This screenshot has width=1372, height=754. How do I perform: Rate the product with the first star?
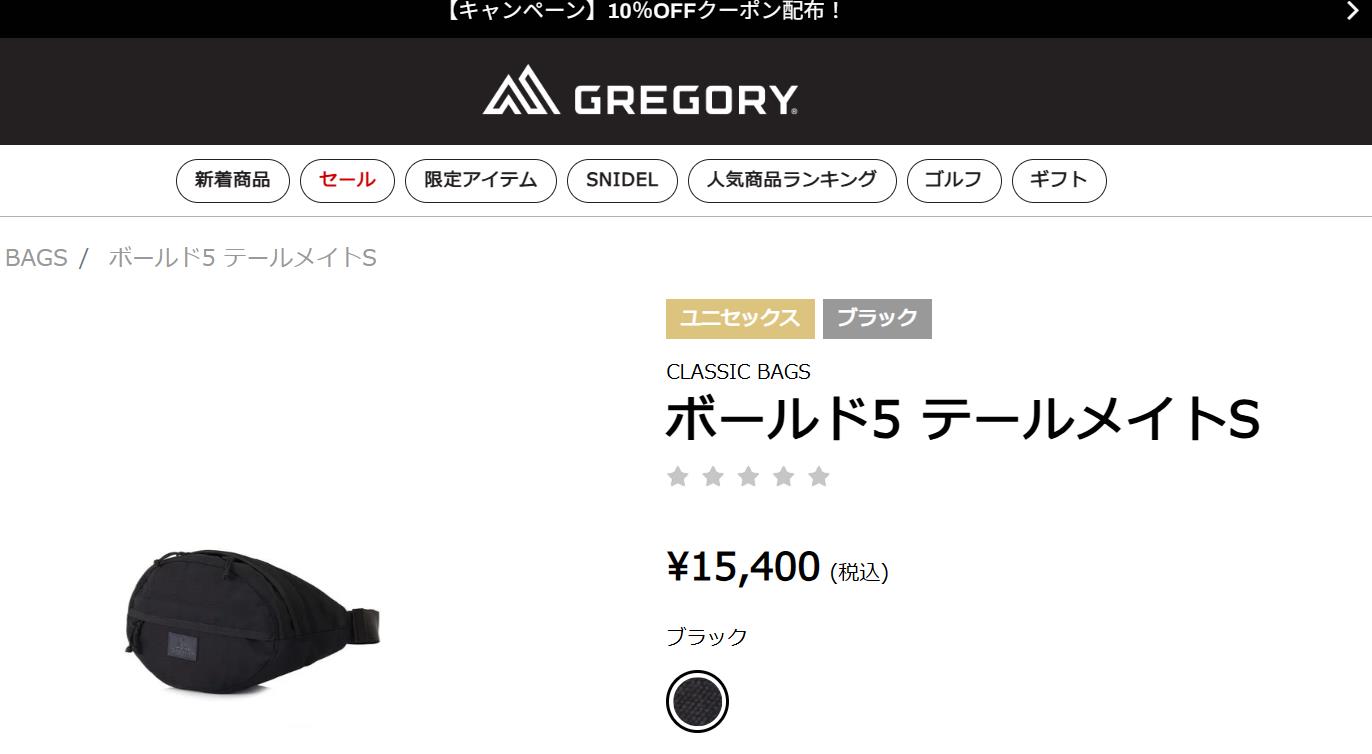click(x=678, y=476)
